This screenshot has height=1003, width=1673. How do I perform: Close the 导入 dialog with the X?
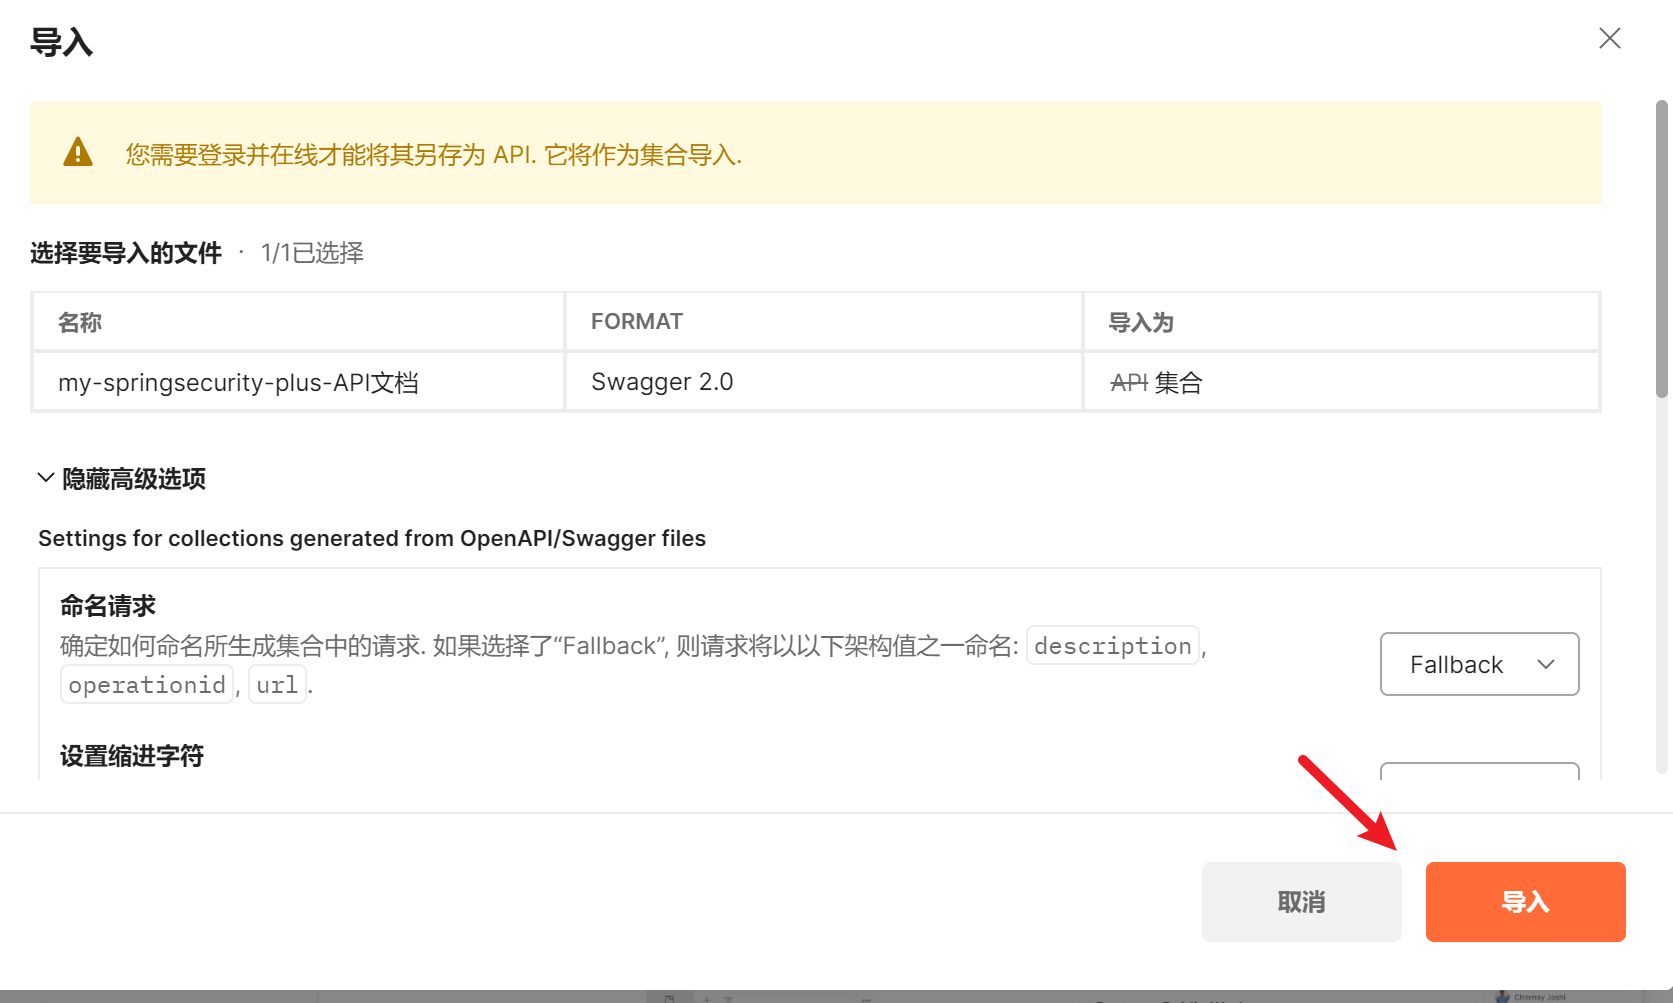click(x=1609, y=39)
